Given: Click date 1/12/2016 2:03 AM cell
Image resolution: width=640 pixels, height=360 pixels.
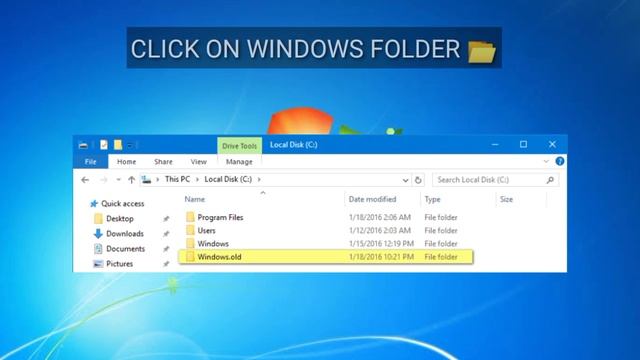Looking at the screenshot, I should (x=380, y=230).
